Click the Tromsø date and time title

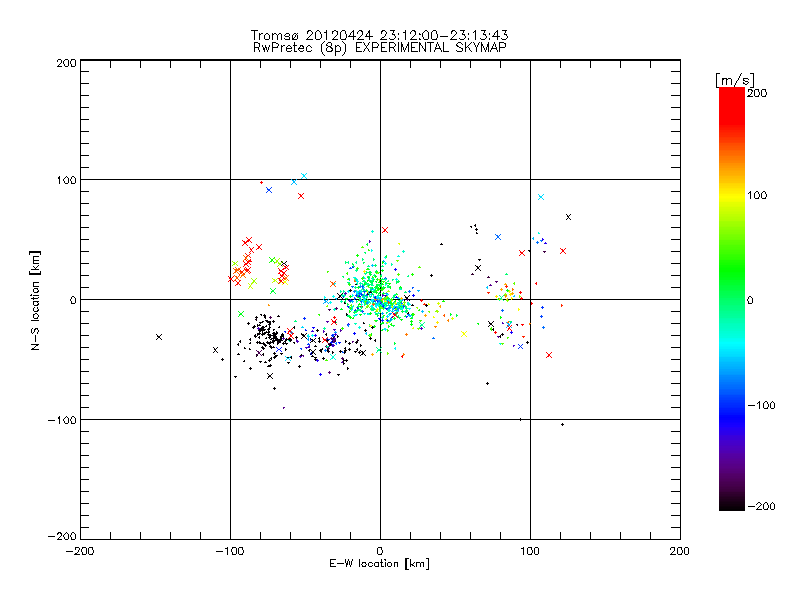pos(380,35)
